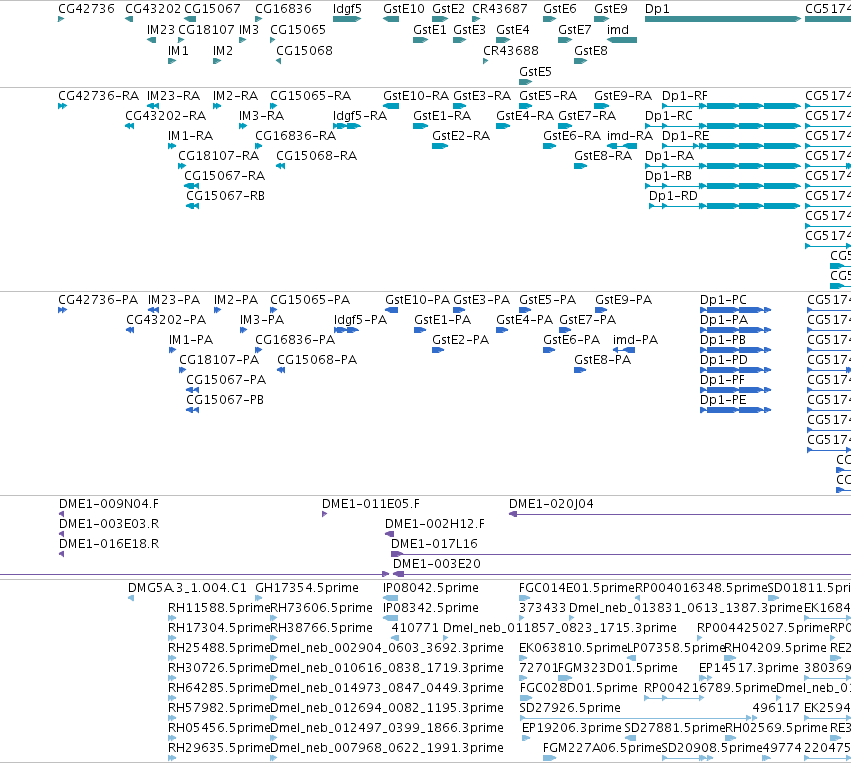Select clone label DME1-002H12.F
The width and height of the screenshot is (851, 763).
coord(435,524)
